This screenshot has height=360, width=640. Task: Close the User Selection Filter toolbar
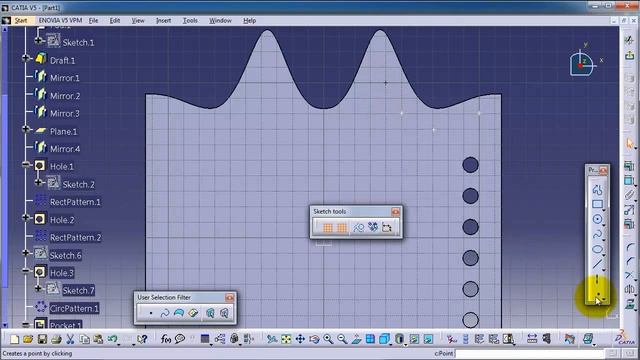point(229,298)
